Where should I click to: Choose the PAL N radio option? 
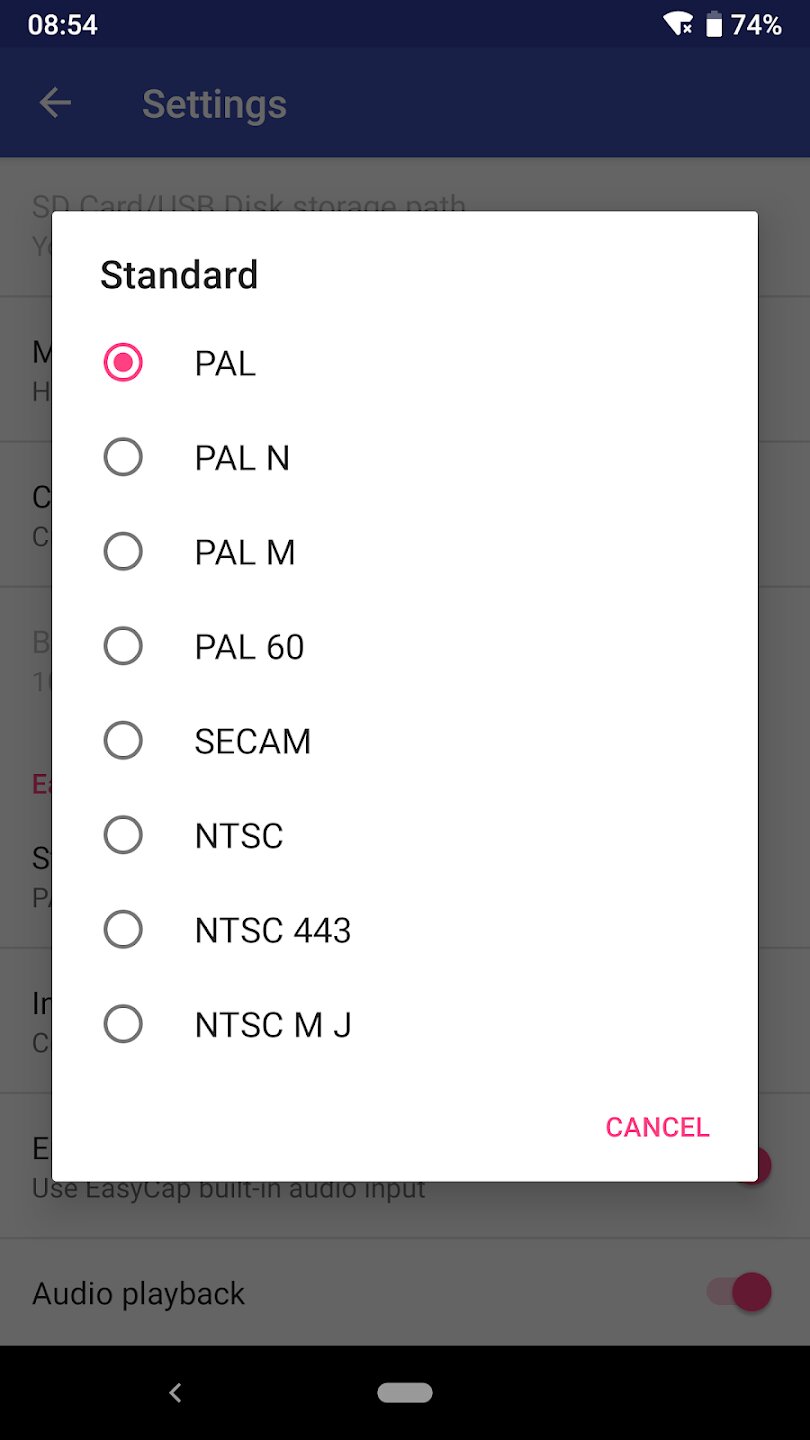click(x=123, y=458)
